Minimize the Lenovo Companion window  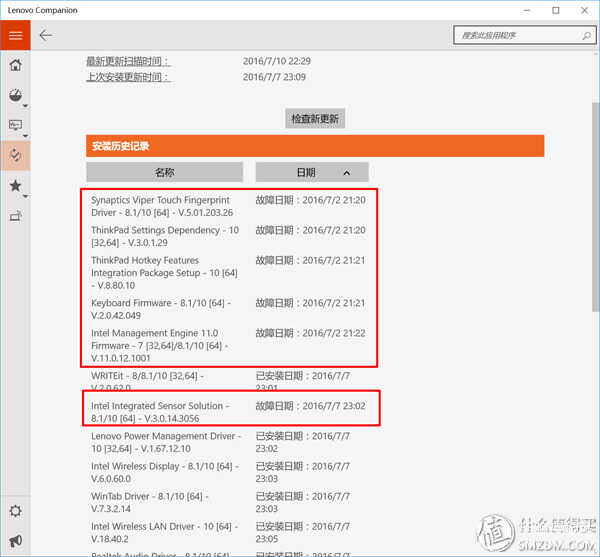click(527, 10)
